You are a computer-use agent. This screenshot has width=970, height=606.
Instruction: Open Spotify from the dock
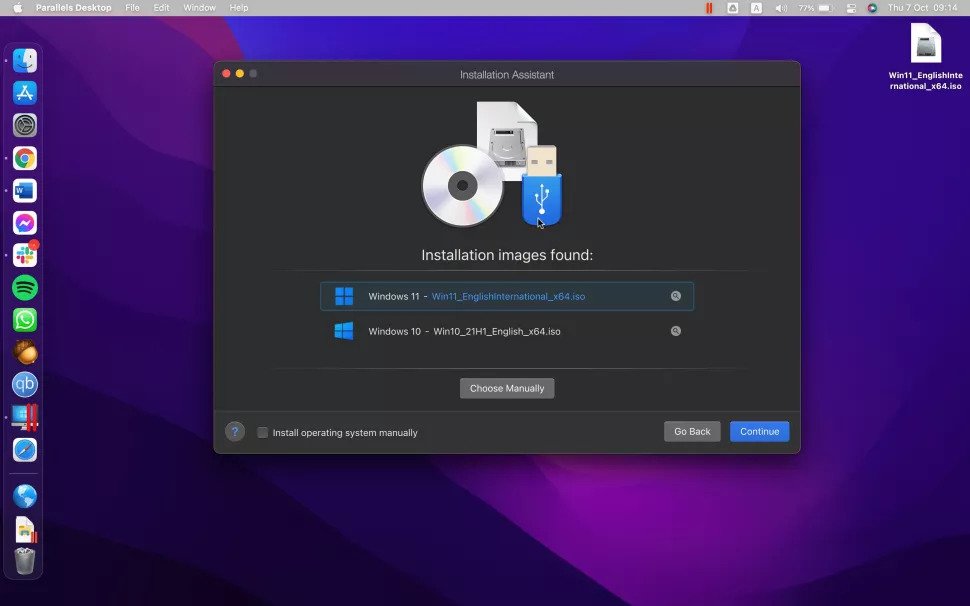[24, 288]
